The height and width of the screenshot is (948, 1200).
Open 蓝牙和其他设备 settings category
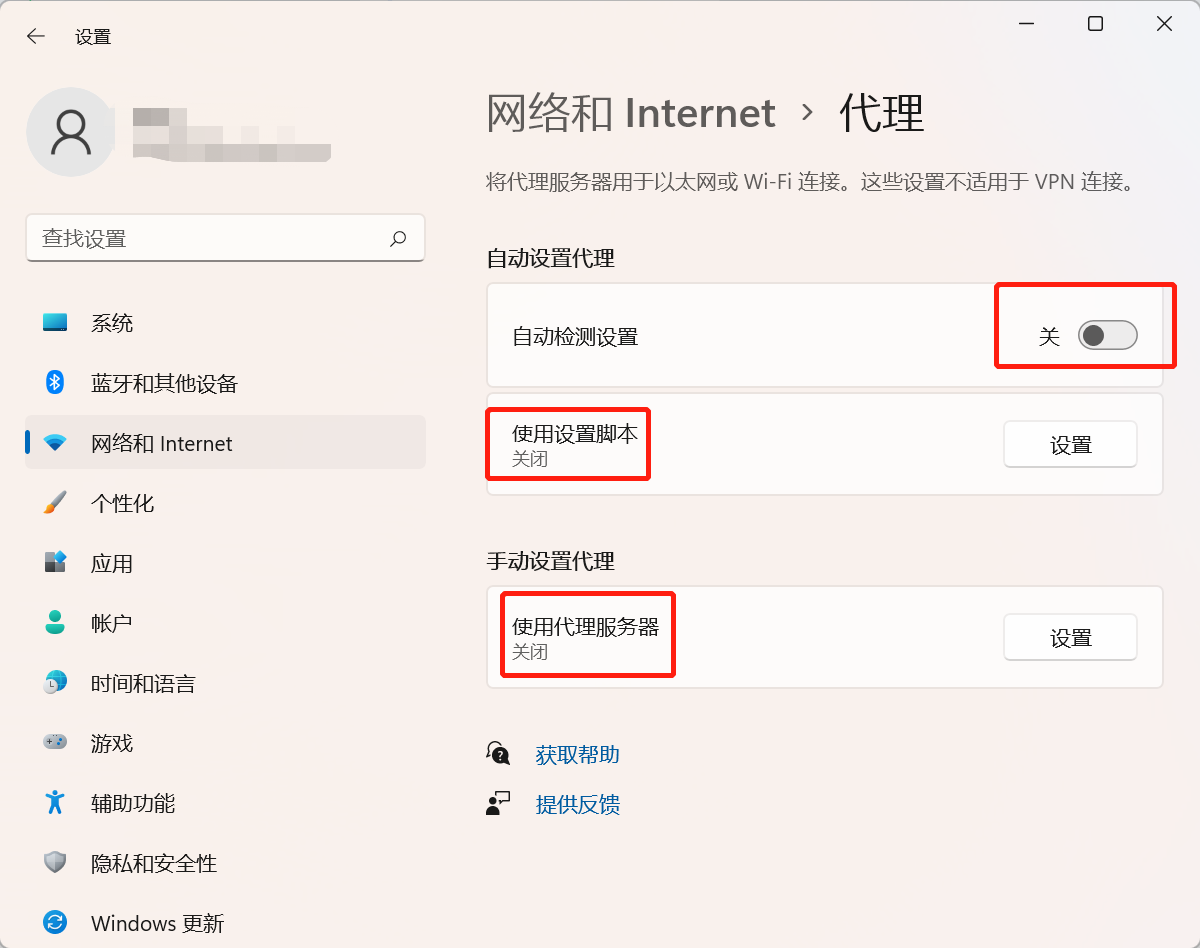pyautogui.click(x=225, y=383)
